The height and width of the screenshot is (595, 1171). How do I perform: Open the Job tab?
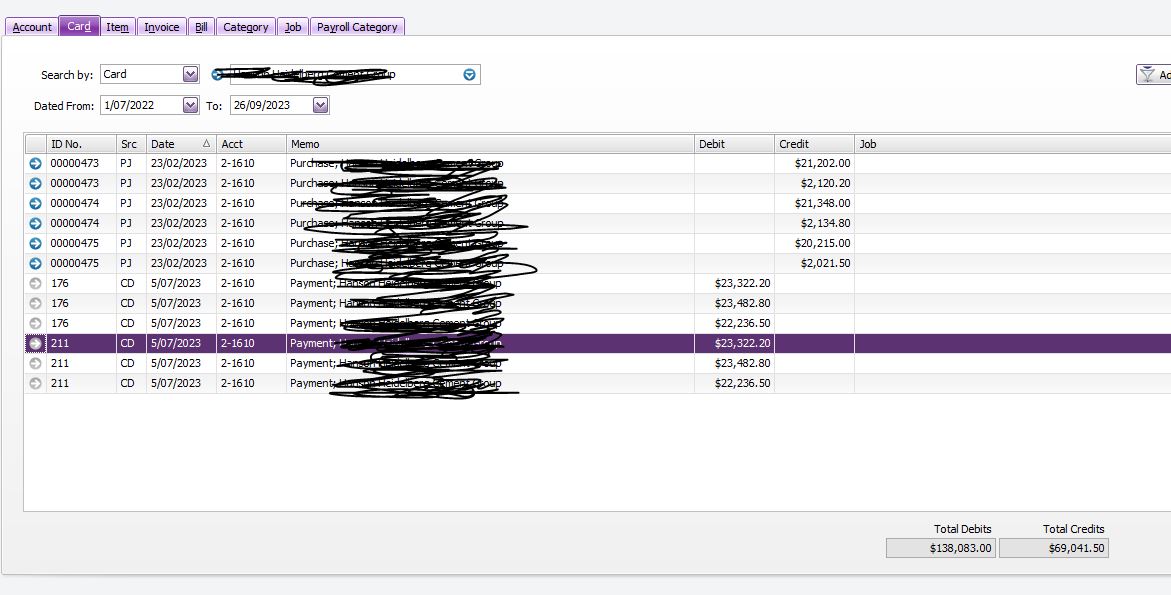(x=293, y=27)
